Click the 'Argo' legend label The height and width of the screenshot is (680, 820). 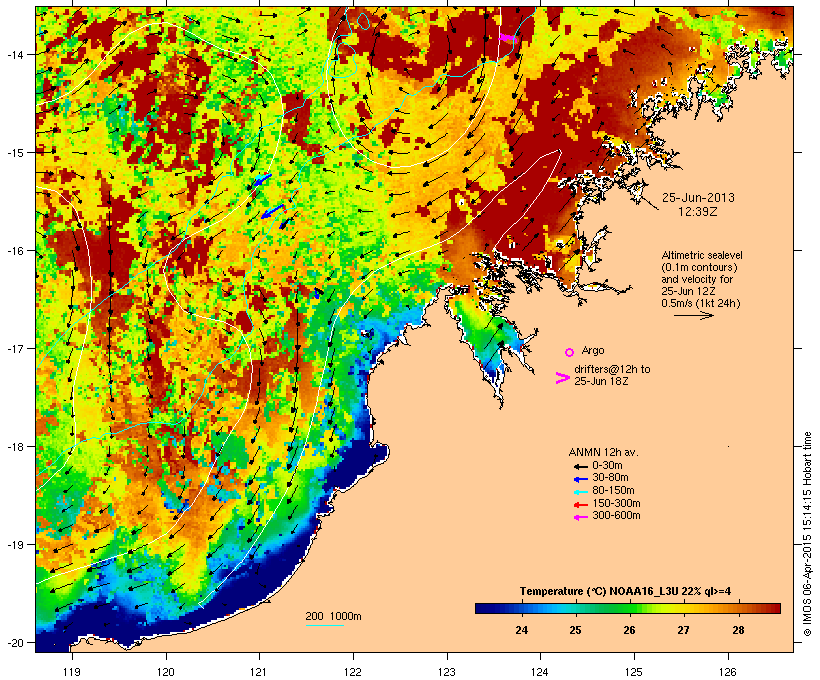click(x=593, y=350)
